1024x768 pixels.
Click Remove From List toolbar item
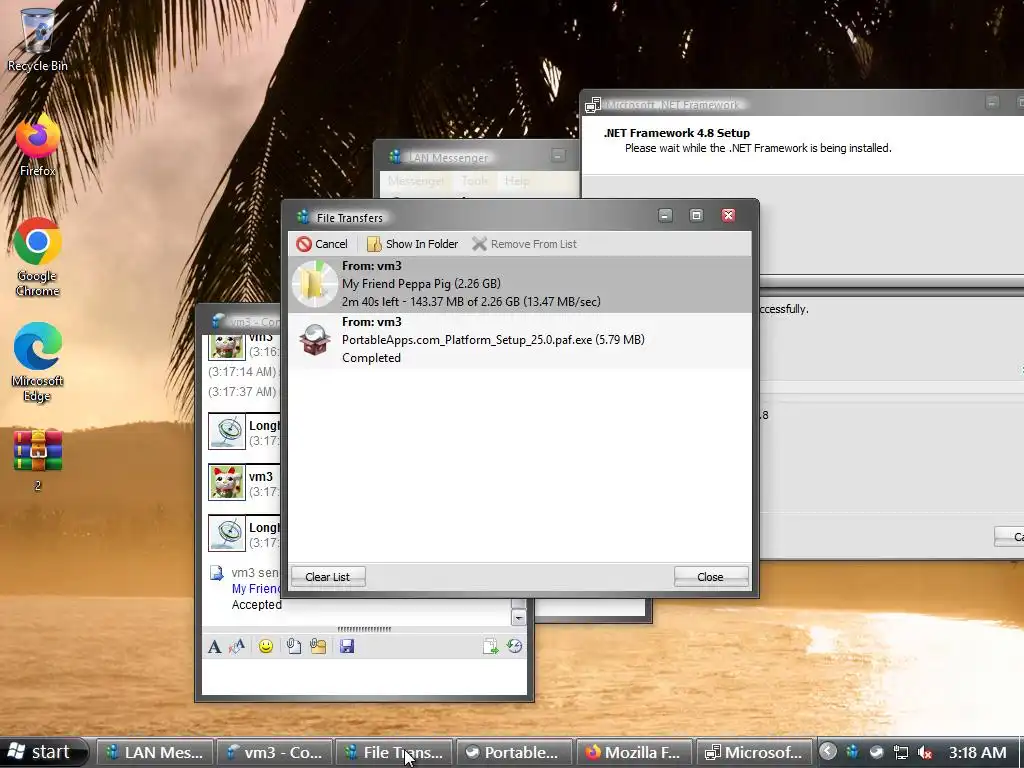click(524, 244)
